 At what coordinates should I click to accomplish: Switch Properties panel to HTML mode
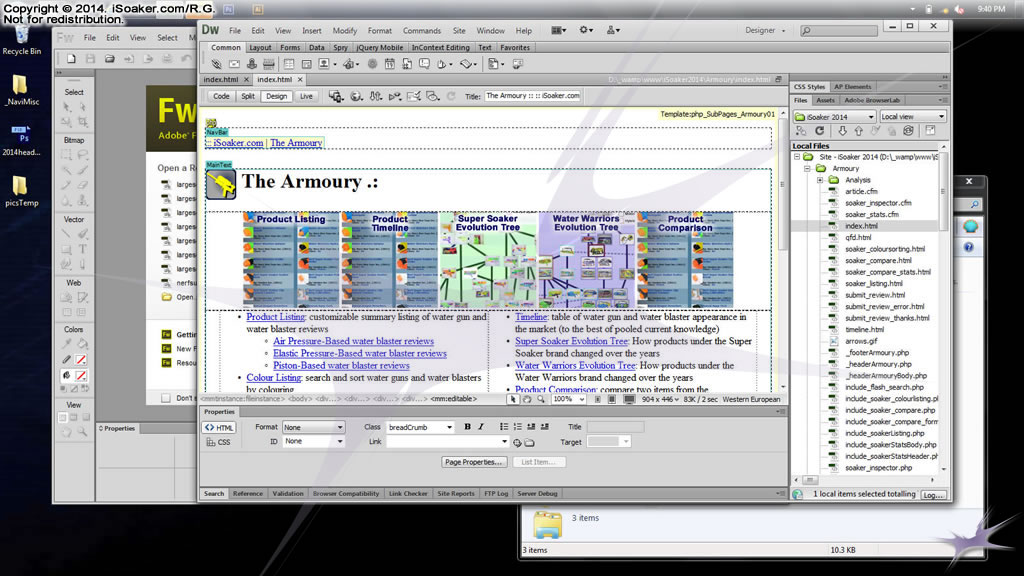point(219,428)
